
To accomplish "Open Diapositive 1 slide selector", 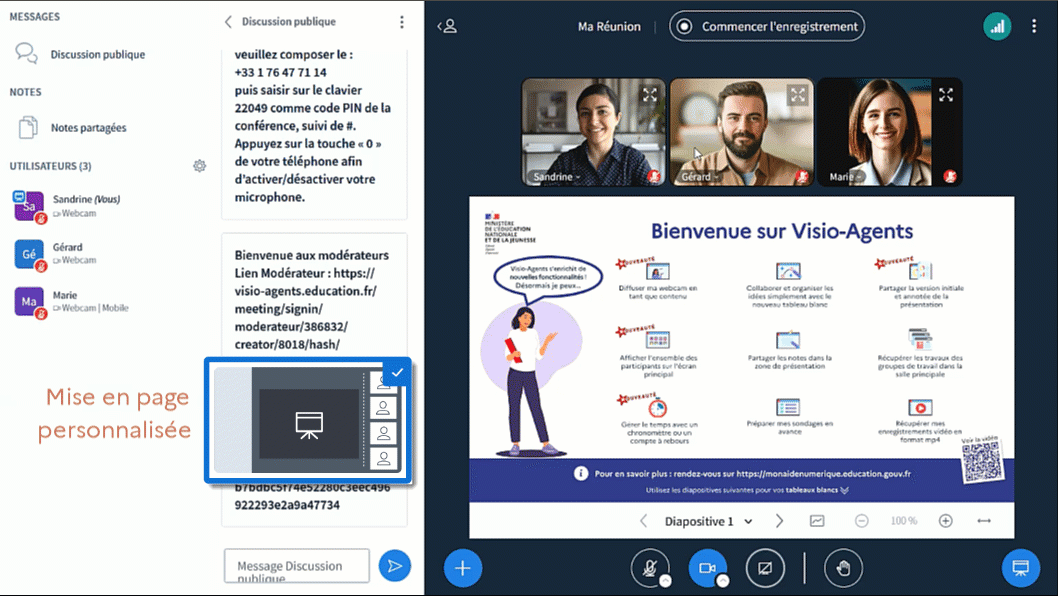I will (708, 521).
